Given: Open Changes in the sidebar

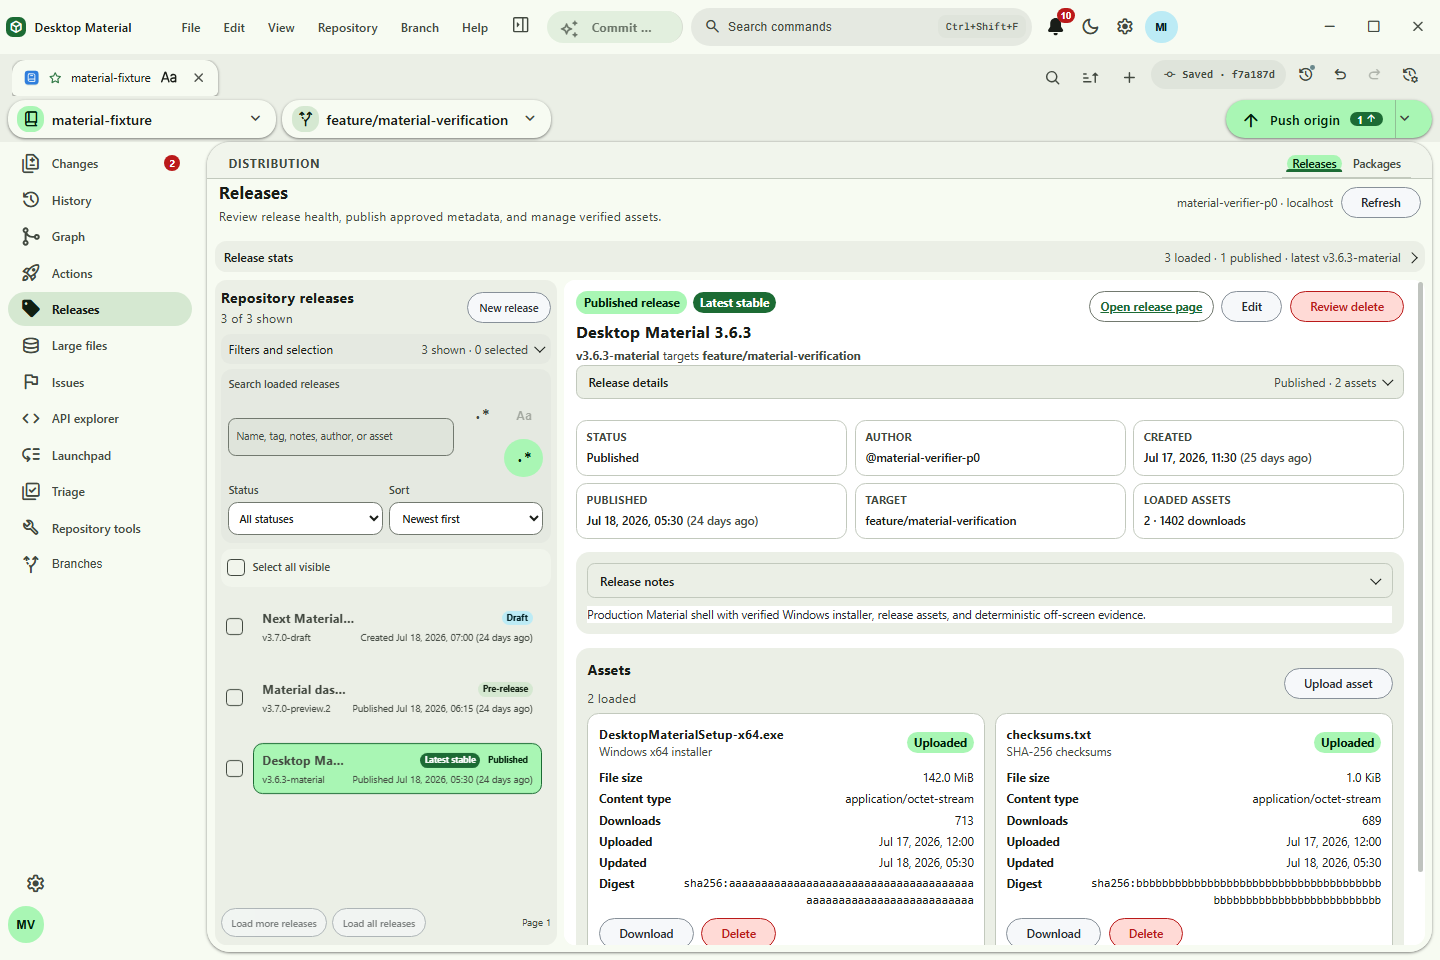Looking at the screenshot, I should [100, 164].
